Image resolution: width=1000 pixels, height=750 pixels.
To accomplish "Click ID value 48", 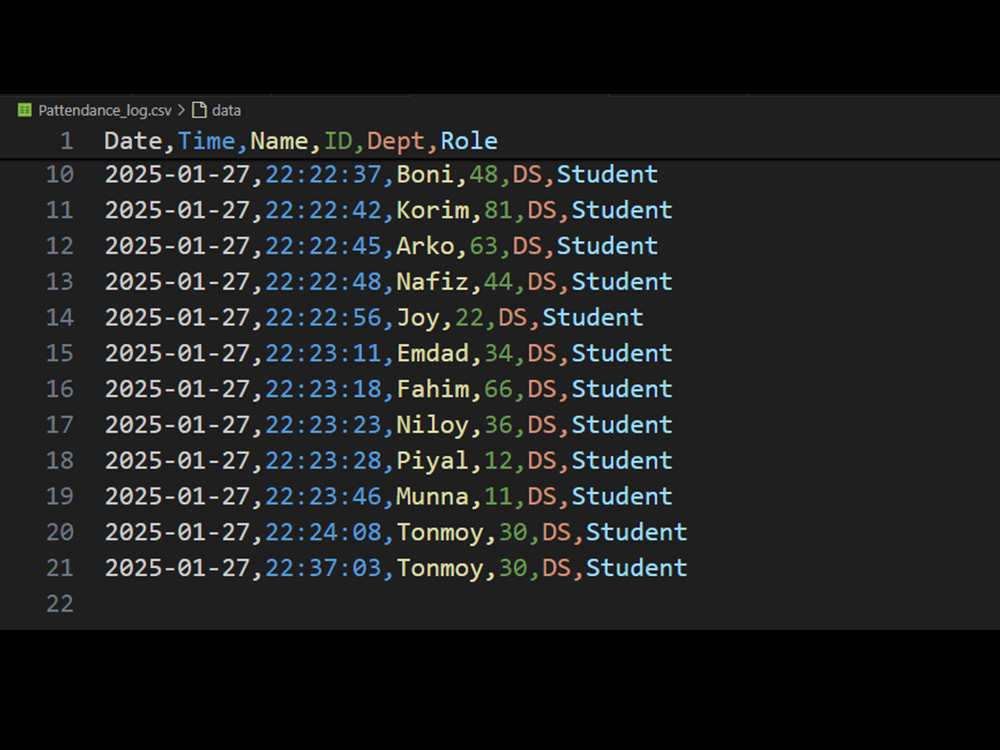I will pyautogui.click(x=483, y=174).
